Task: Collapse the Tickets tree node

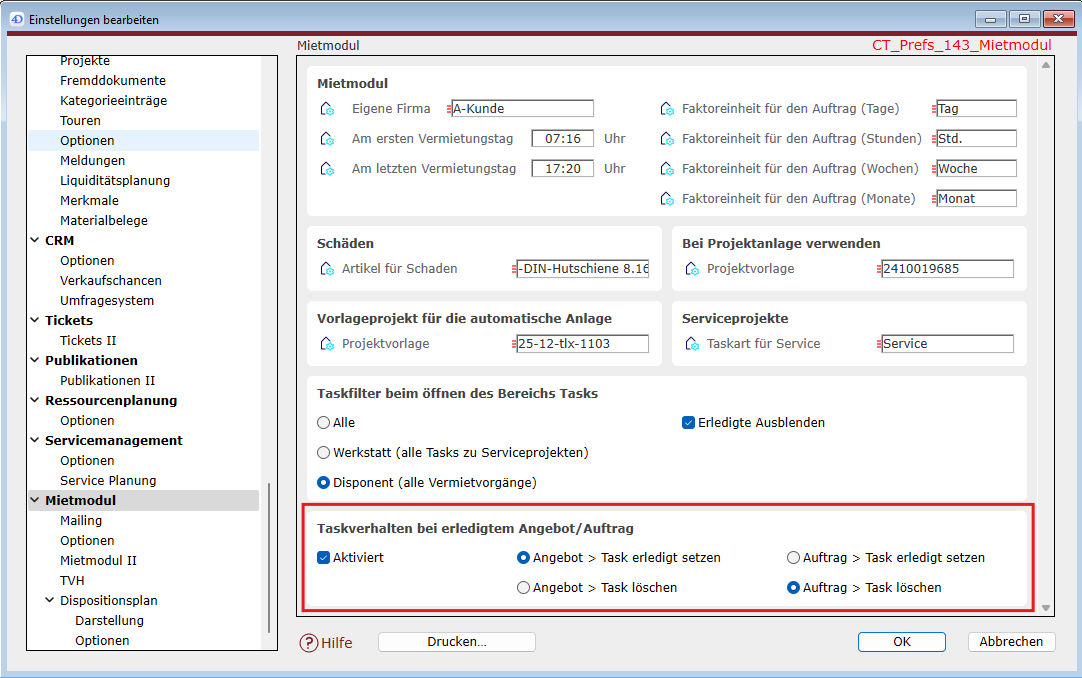Action: 35,320
